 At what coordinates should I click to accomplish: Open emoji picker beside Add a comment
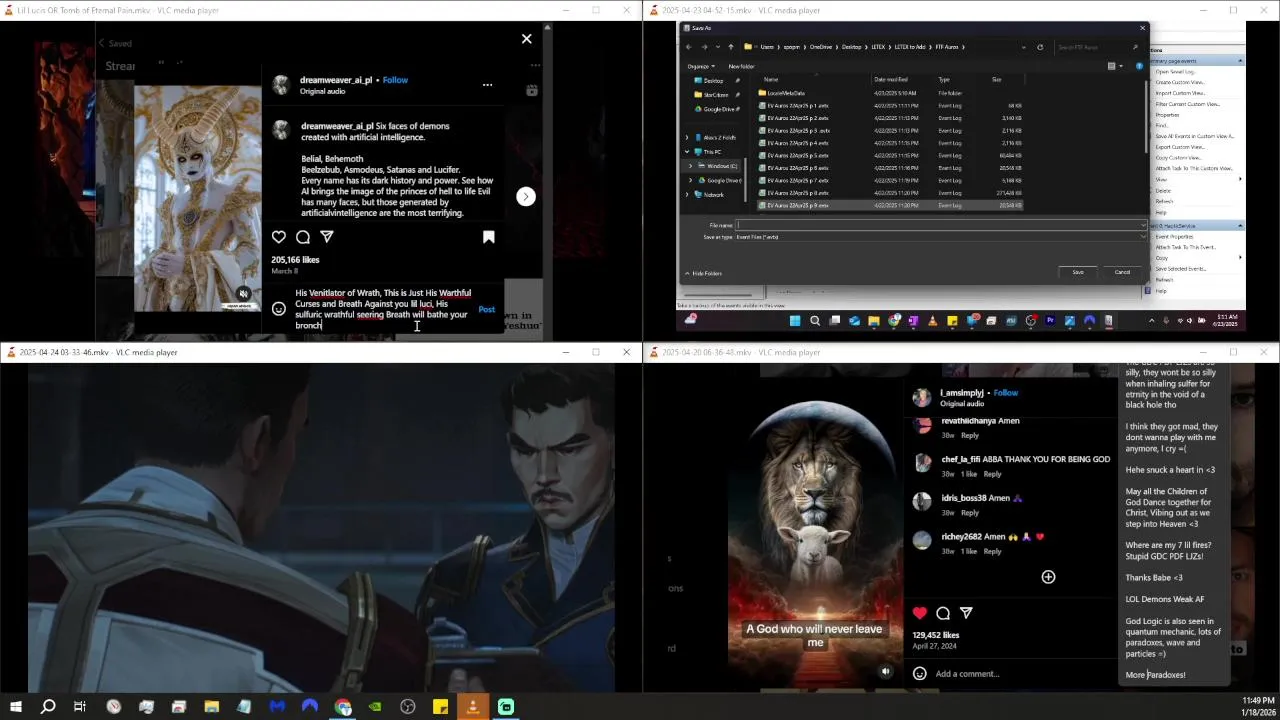coord(920,674)
